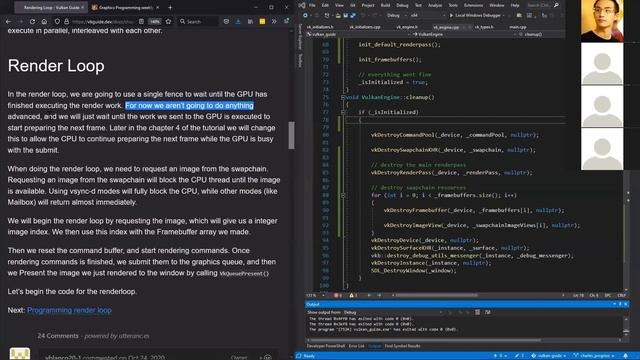Collapse the VulkanEngine::cleanup function outline
This screenshot has height=360, width=640.
point(343,98)
